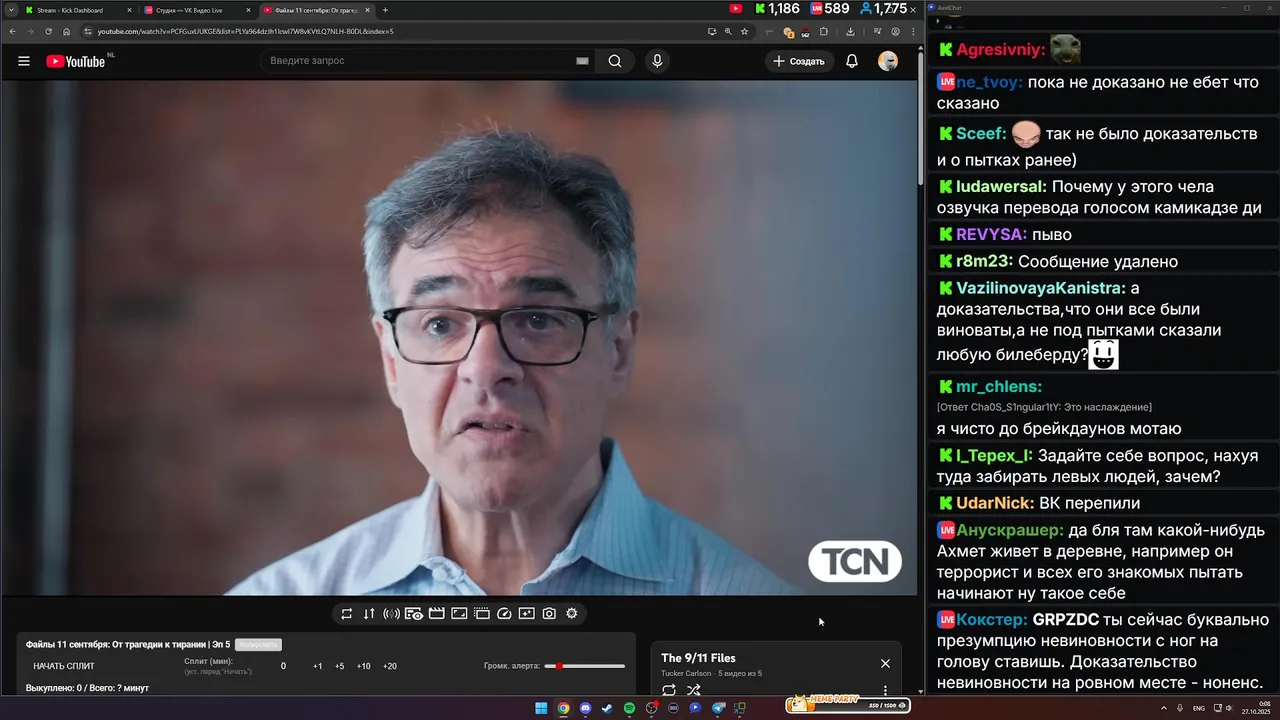
Task: Add +10 minutes to the split
Action: [x=364, y=666]
